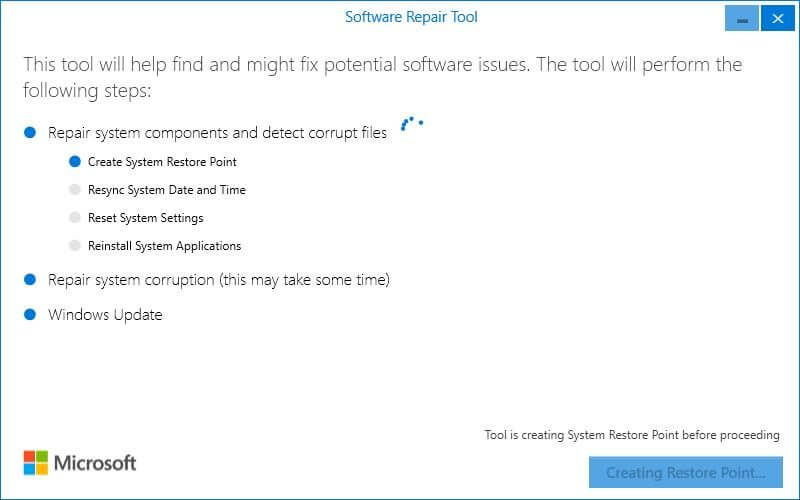Click grey bullet beside Reinstall System Applications
The image size is (800, 500).
pyautogui.click(x=75, y=246)
